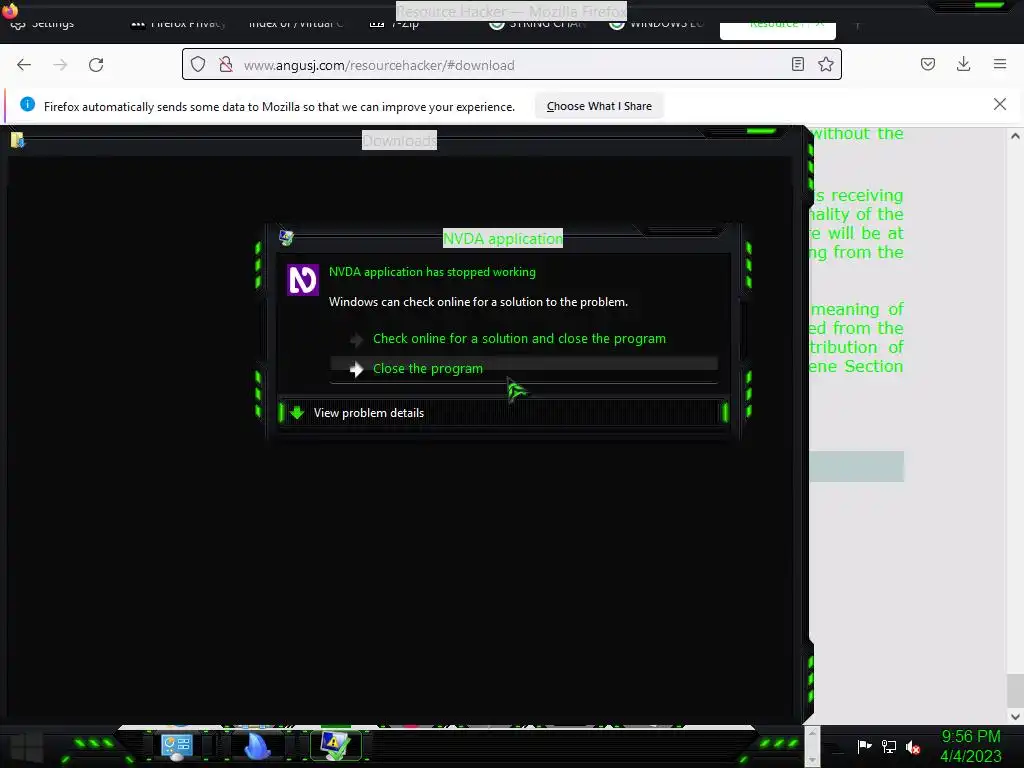Click the taskbar clock showing 9:56 PM
This screenshot has width=1024, height=768.
point(970,746)
